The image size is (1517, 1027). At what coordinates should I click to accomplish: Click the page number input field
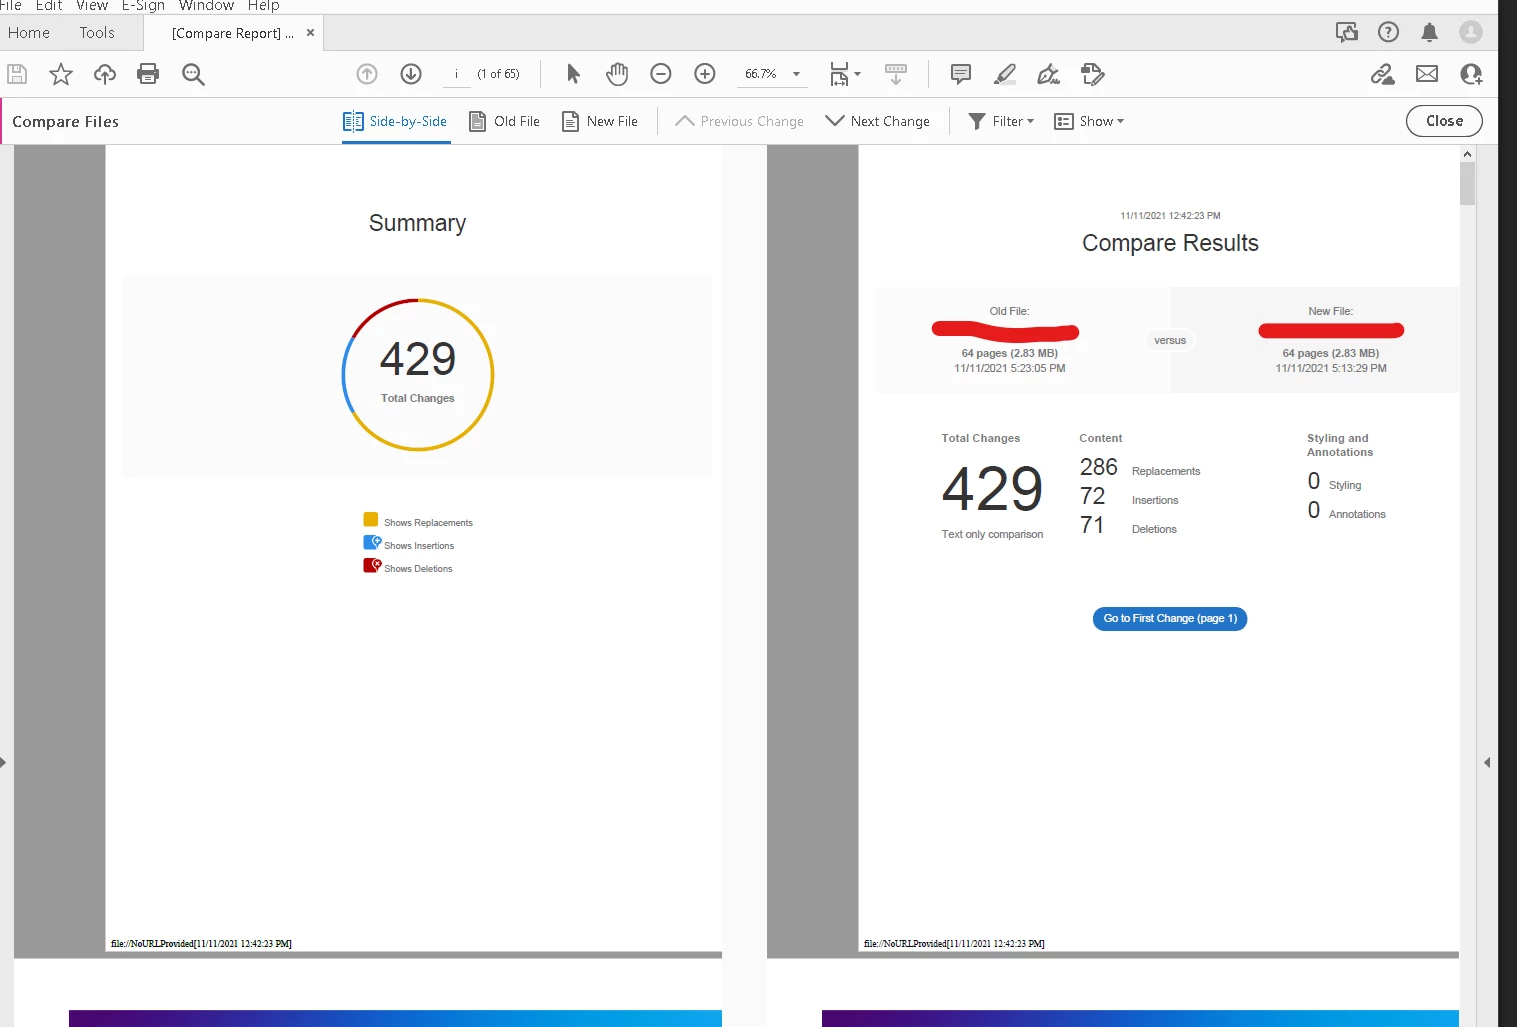pyautogui.click(x=456, y=74)
